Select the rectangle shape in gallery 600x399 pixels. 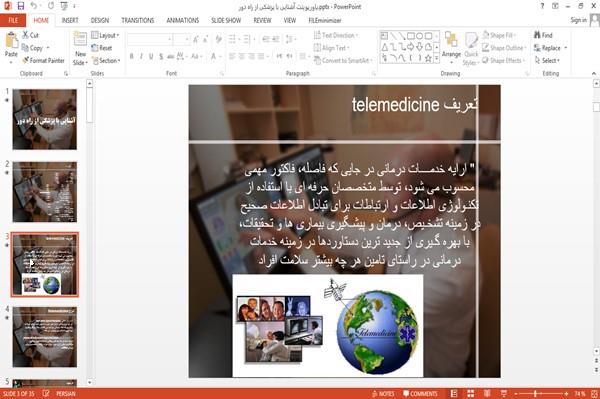tap(411, 36)
